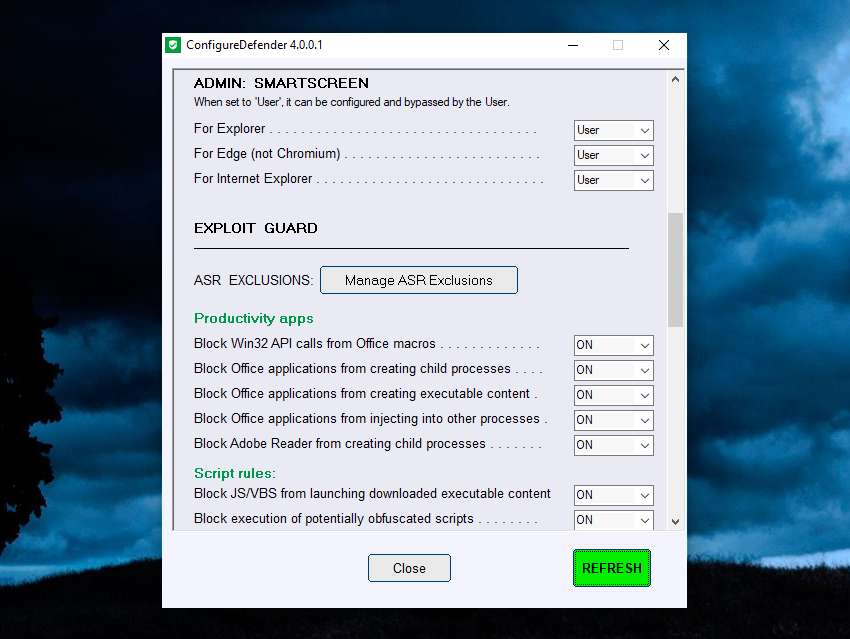Click the Close button at the bottom
Viewport: 850px width, 639px height.
point(409,568)
